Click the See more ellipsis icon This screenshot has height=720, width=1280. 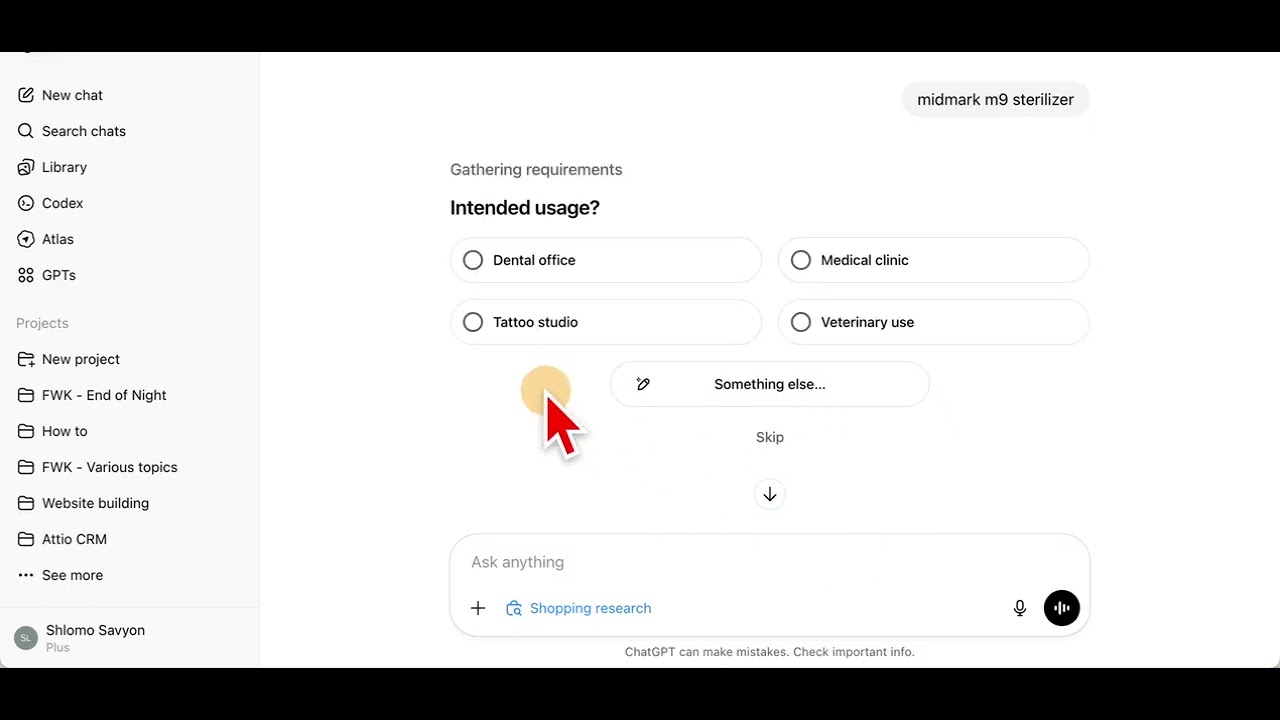point(26,575)
